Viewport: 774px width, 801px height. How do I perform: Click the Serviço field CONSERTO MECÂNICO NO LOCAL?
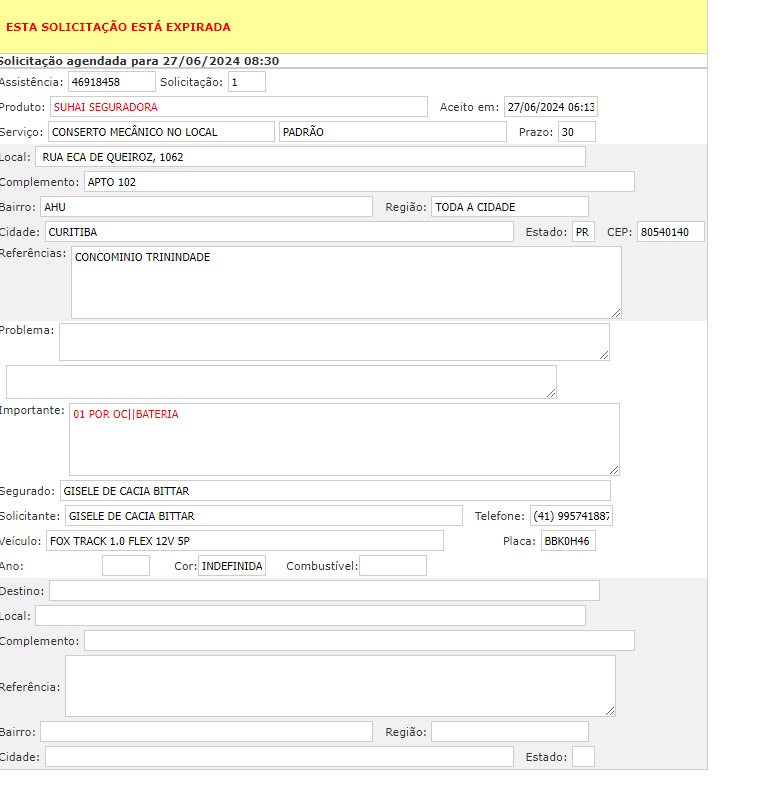(161, 132)
